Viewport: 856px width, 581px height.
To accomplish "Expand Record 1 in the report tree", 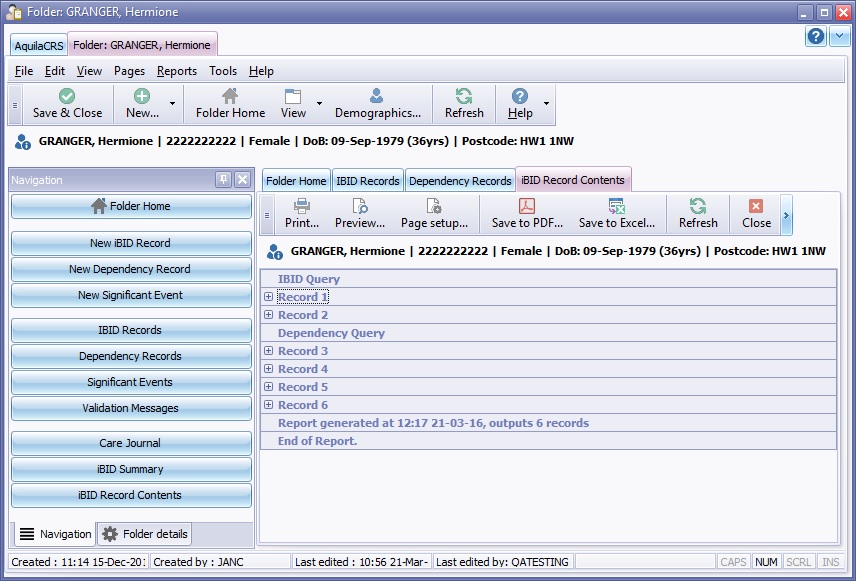I will 268,297.
